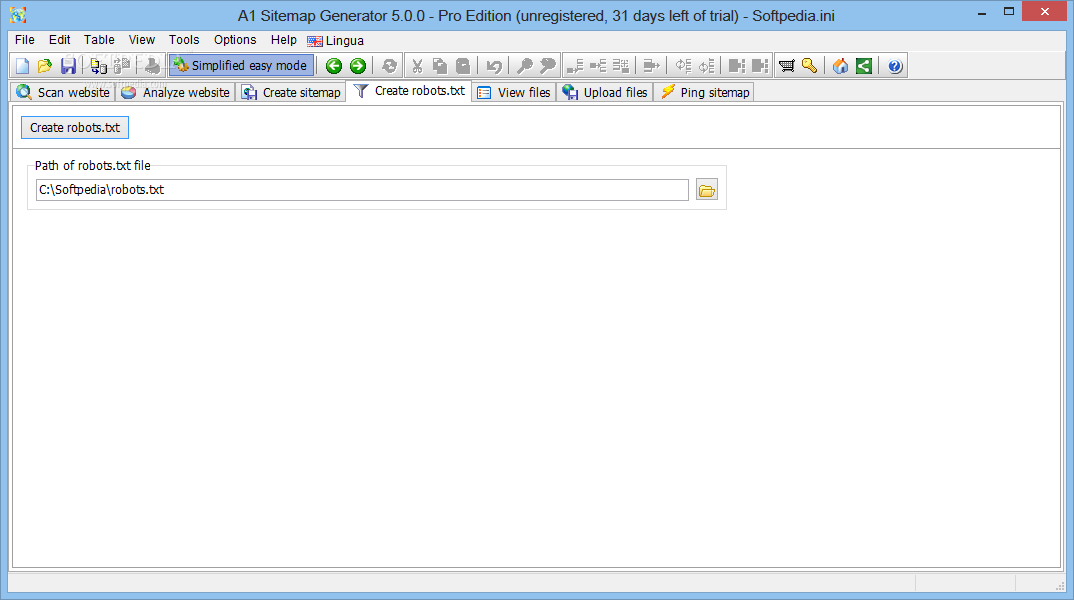Switch to the Analyze website tab
Screen dimensions: 1074x600
pos(175,92)
